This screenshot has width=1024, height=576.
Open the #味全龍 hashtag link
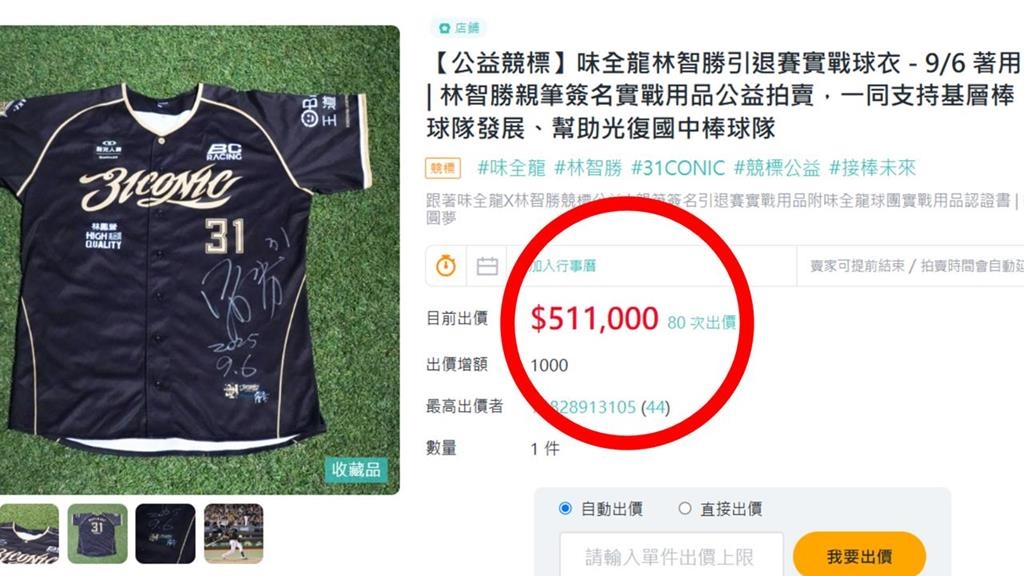511,168
